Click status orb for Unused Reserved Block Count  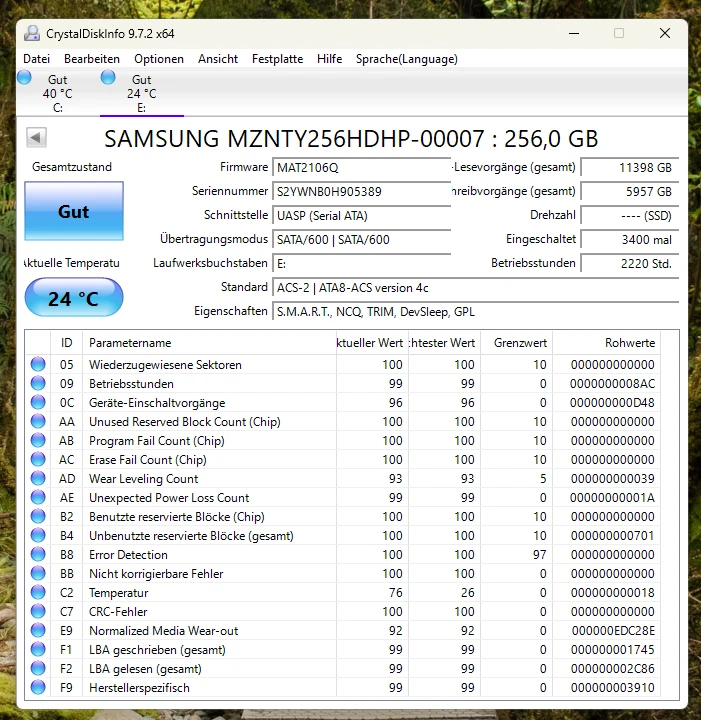(x=38, y=421)
